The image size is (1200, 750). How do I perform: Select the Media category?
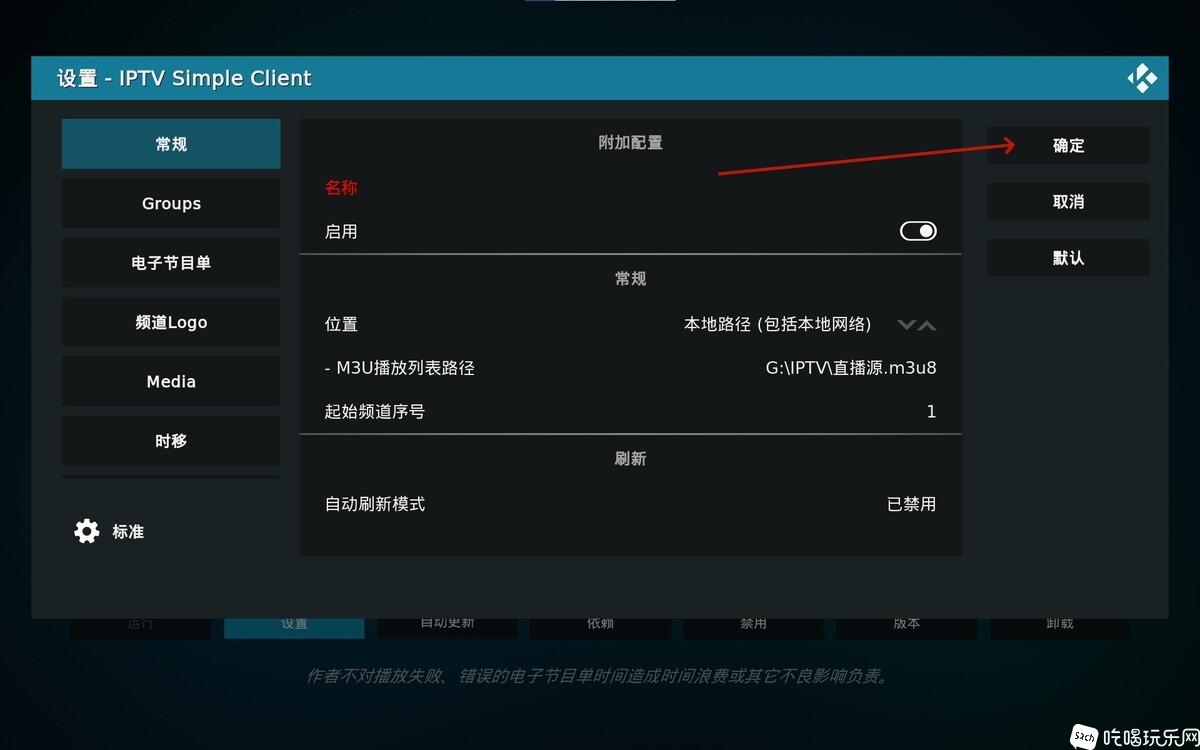[x=171, y=381]
